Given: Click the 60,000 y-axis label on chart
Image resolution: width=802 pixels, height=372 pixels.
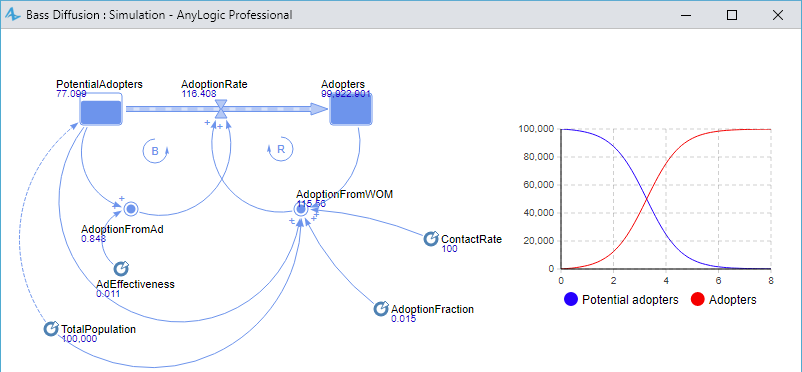Looking at the screenshot, I should [538, 185].
